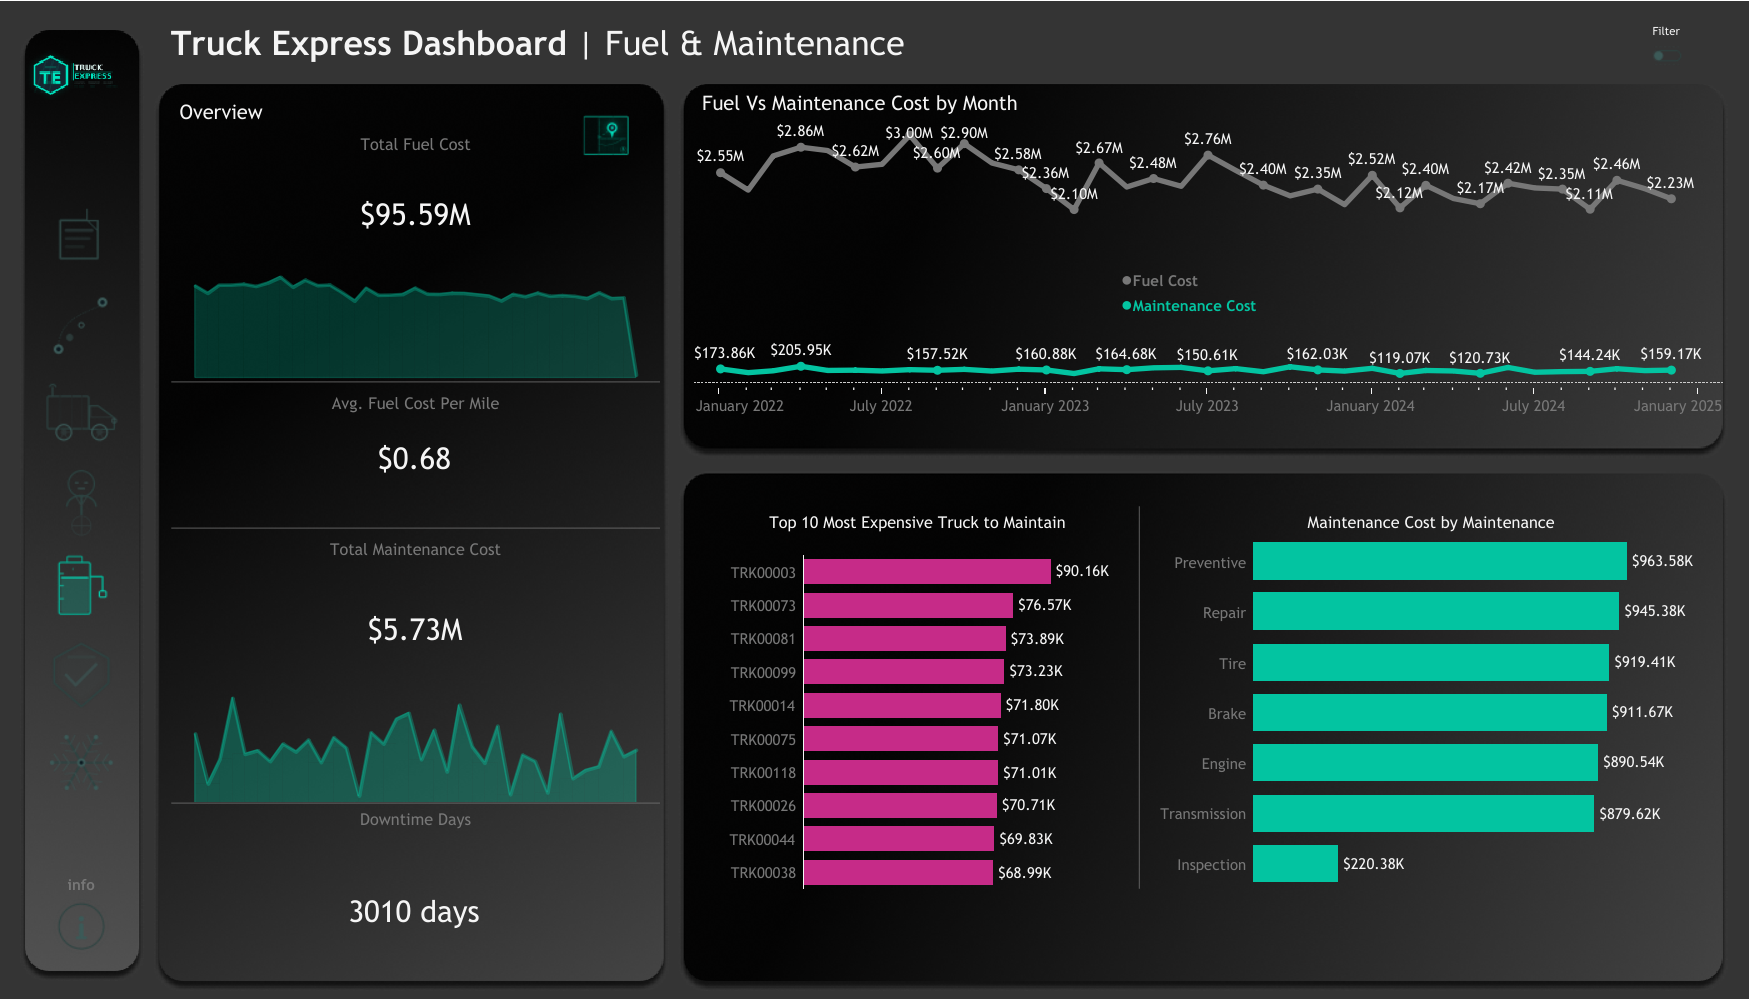
Task: Select the TRK00044 bar
Action: (899, 838)
